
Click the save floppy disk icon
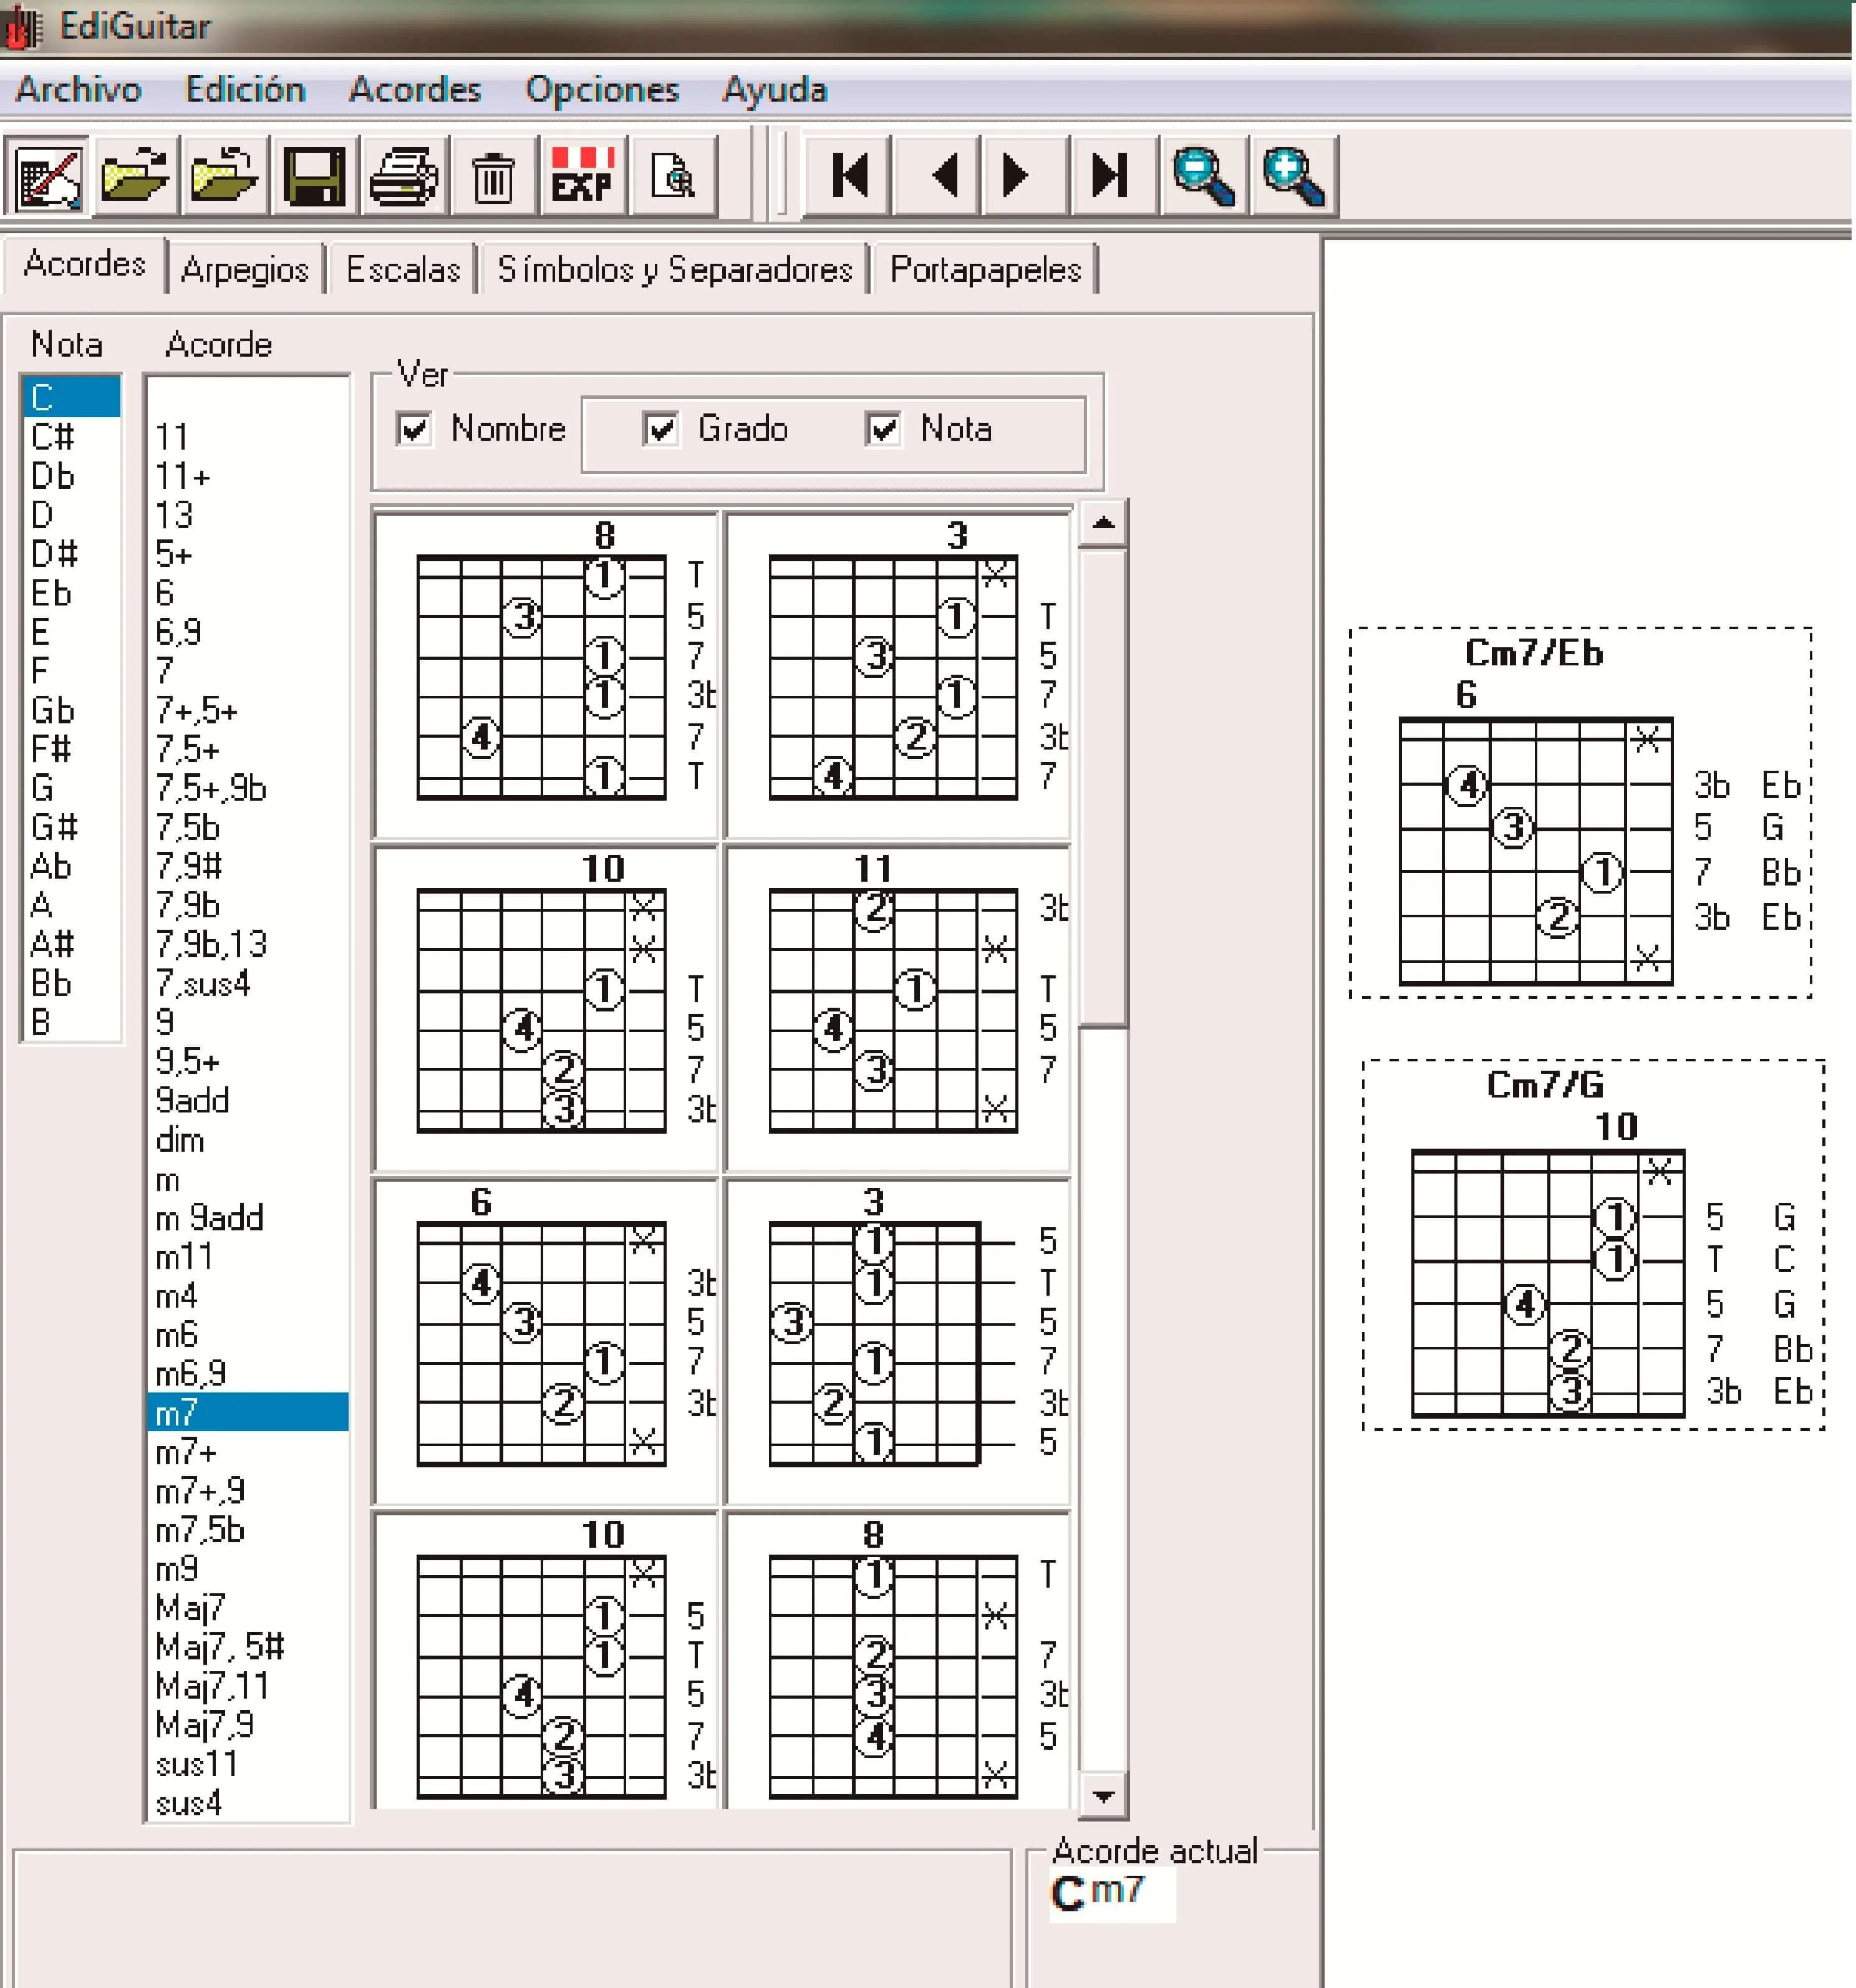coord(314,176)
